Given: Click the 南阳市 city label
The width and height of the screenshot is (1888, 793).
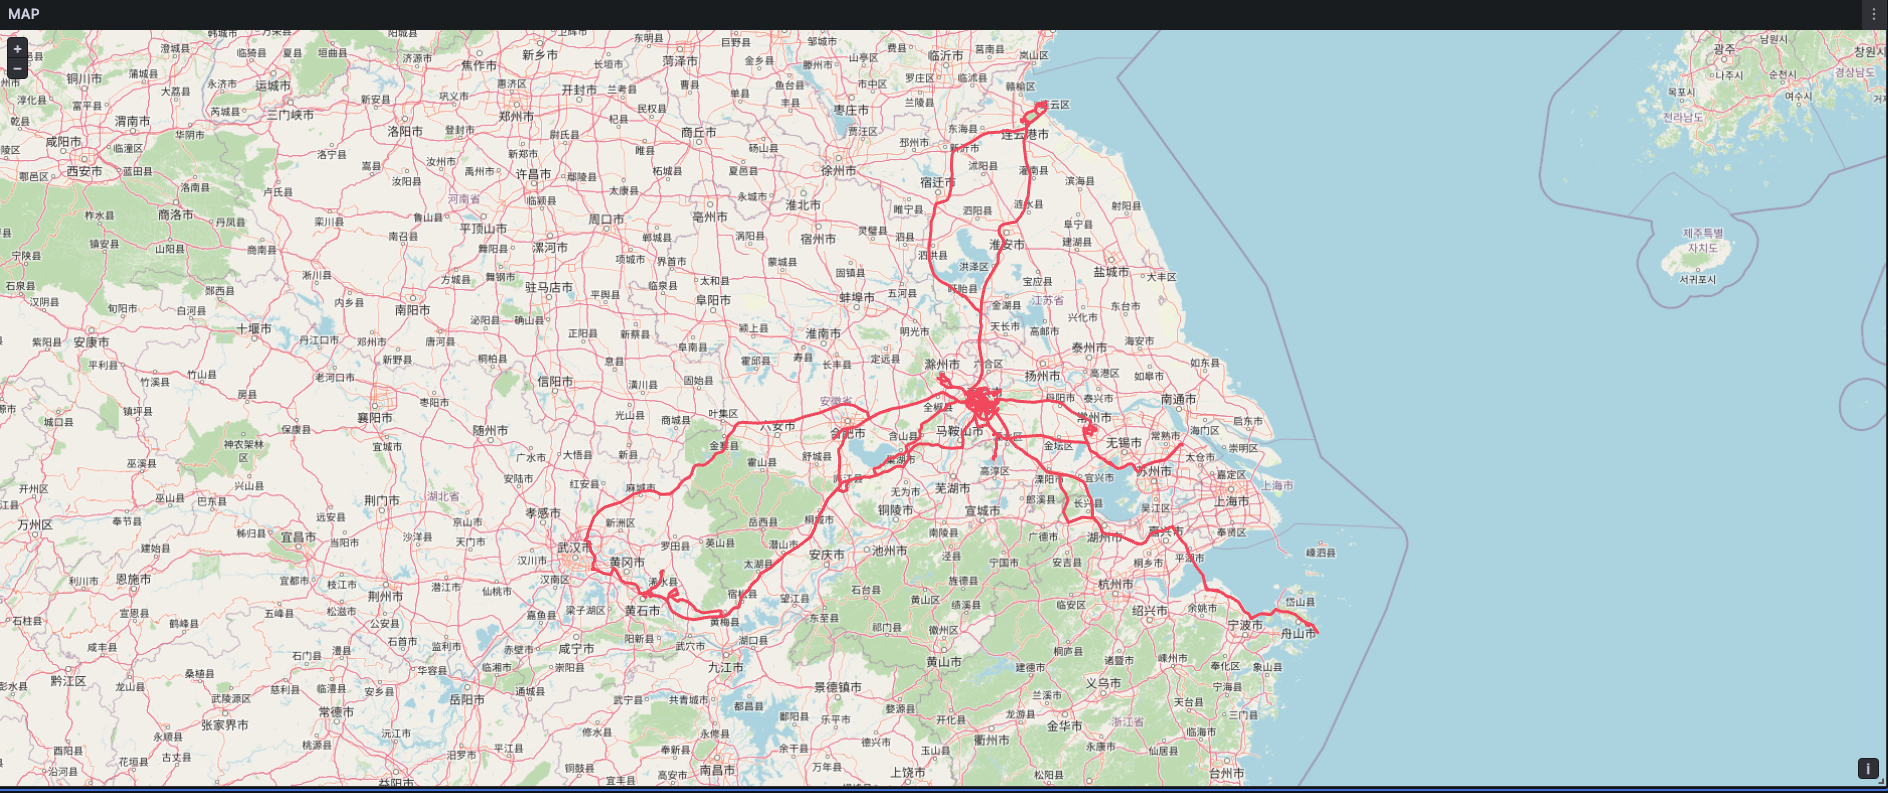Looking at the screenshot, I should [x=412, y=310].
